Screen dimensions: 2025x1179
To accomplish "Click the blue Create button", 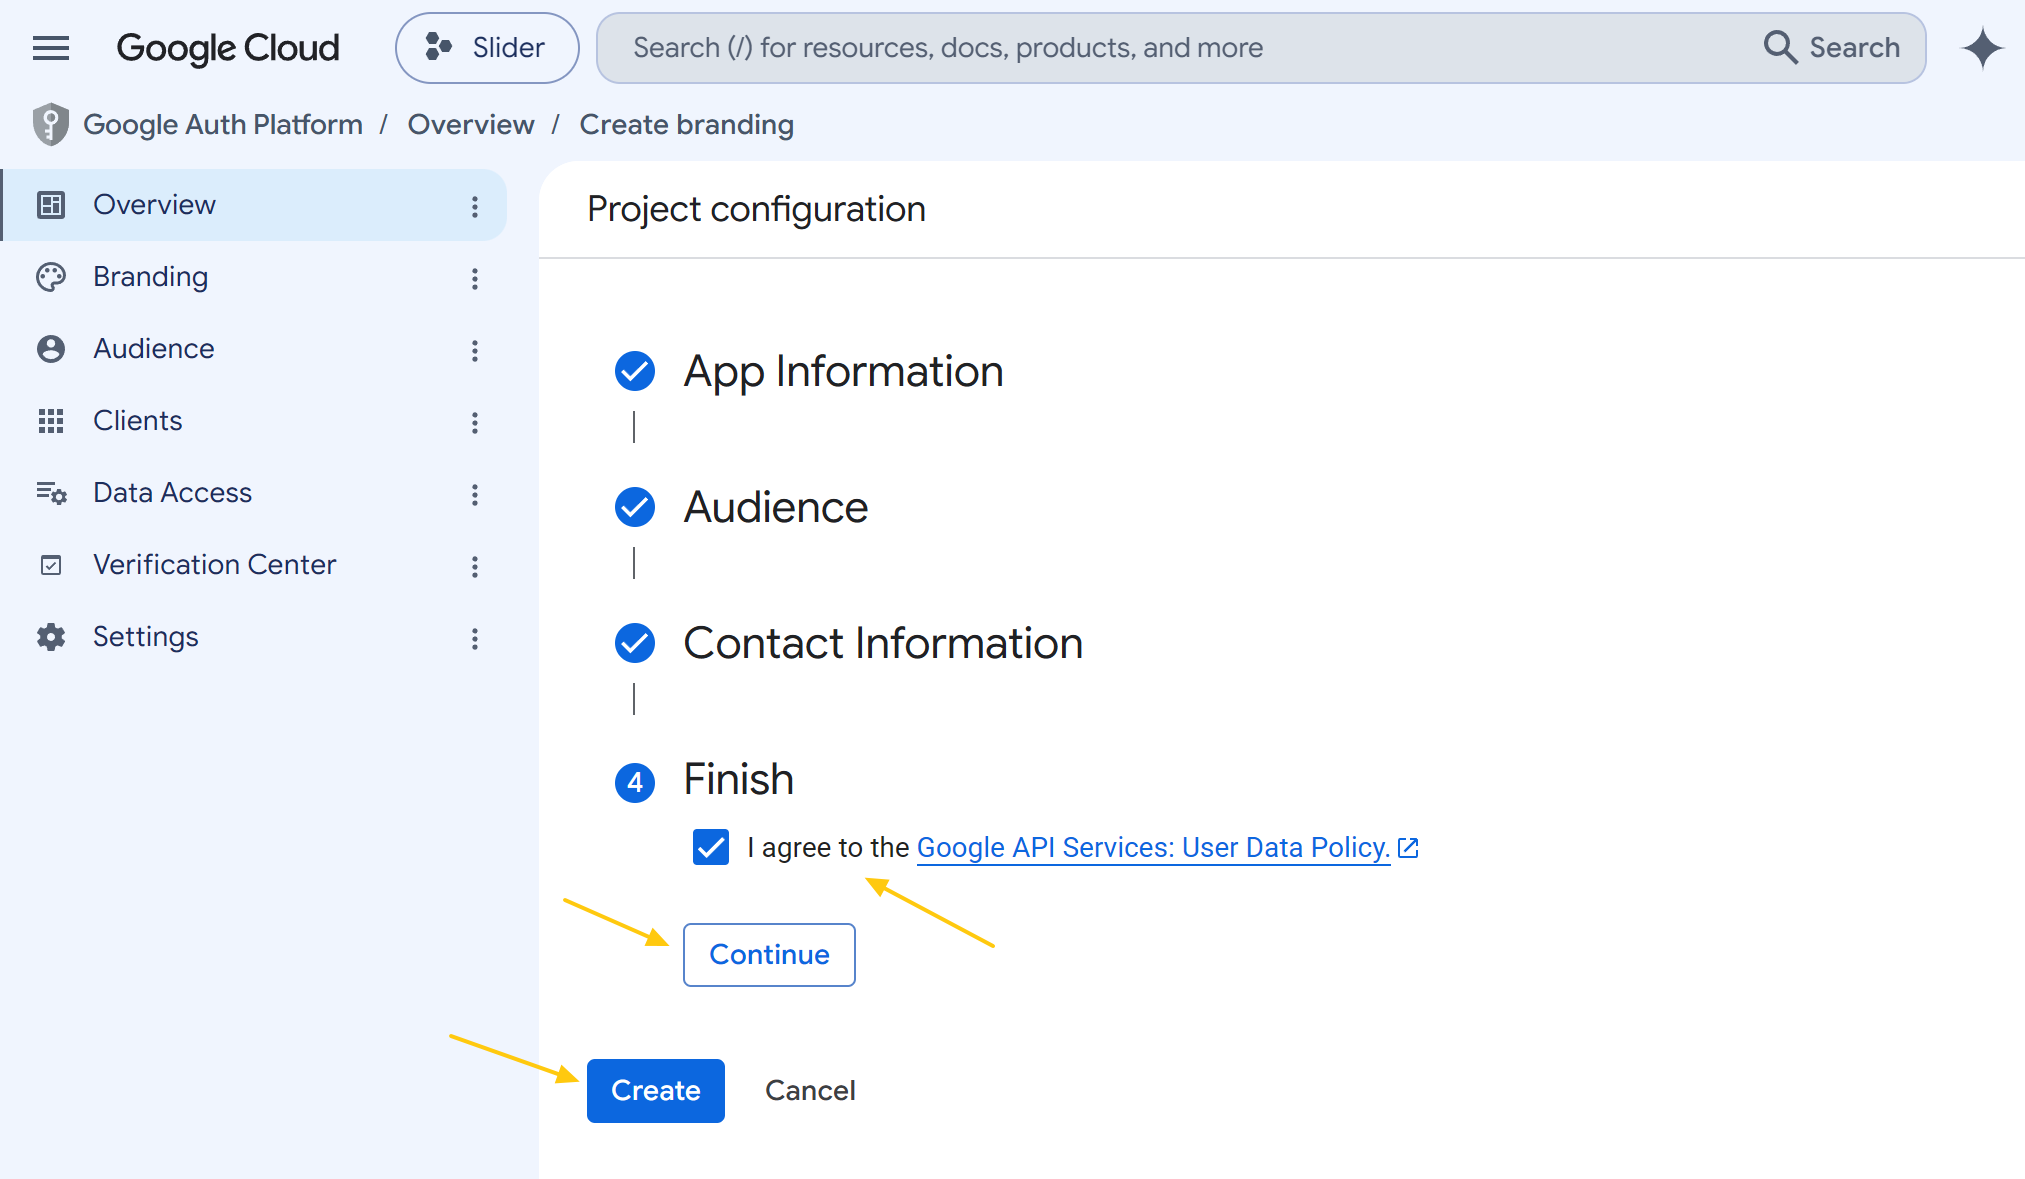I will (x=656, y=1091).
